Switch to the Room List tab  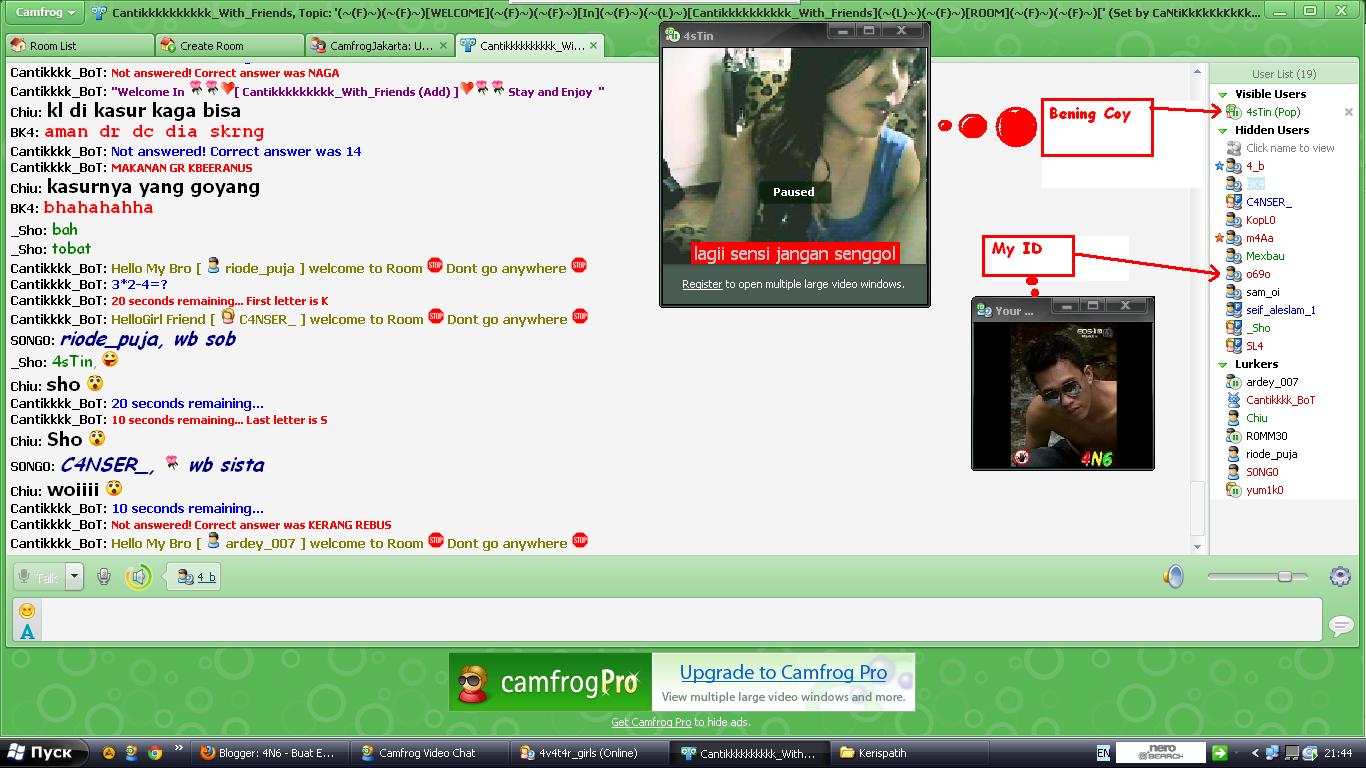[79, 46]
